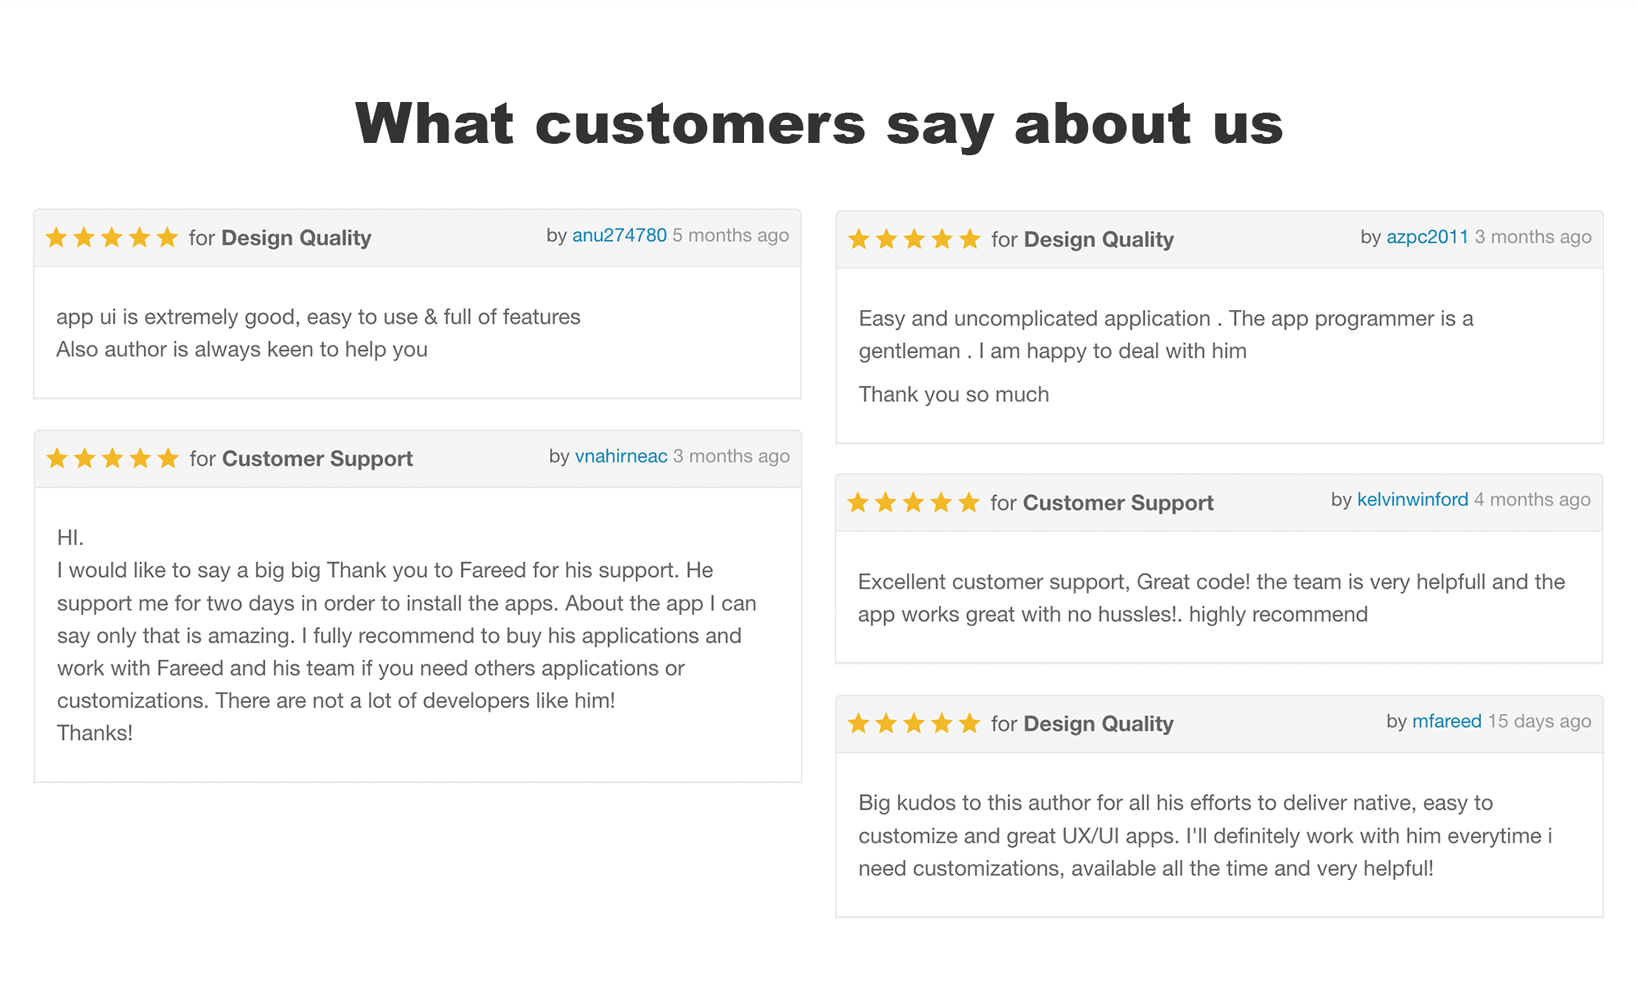Screen dimensions: 1638x989
Task: Click the 'Big kudos to this author' review text
Action: pos(1205,836)
